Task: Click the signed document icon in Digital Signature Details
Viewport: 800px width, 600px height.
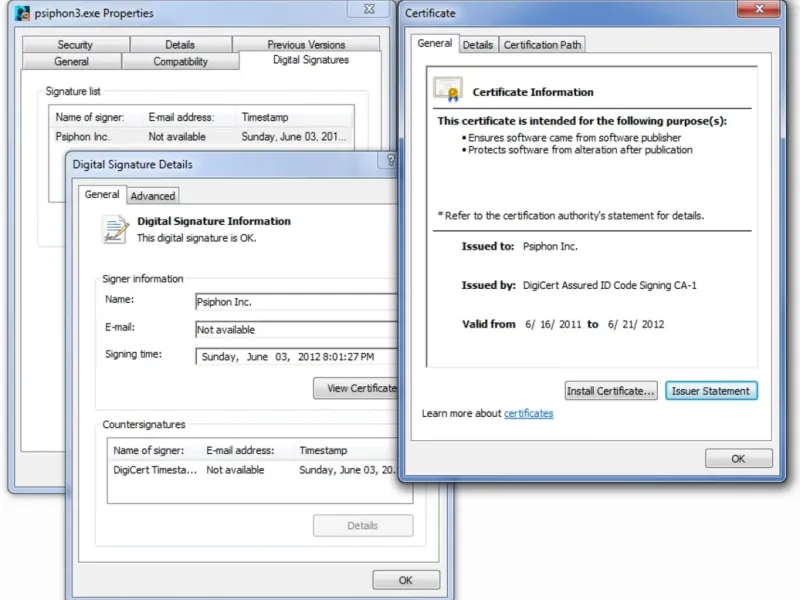Action: (115, 230)
